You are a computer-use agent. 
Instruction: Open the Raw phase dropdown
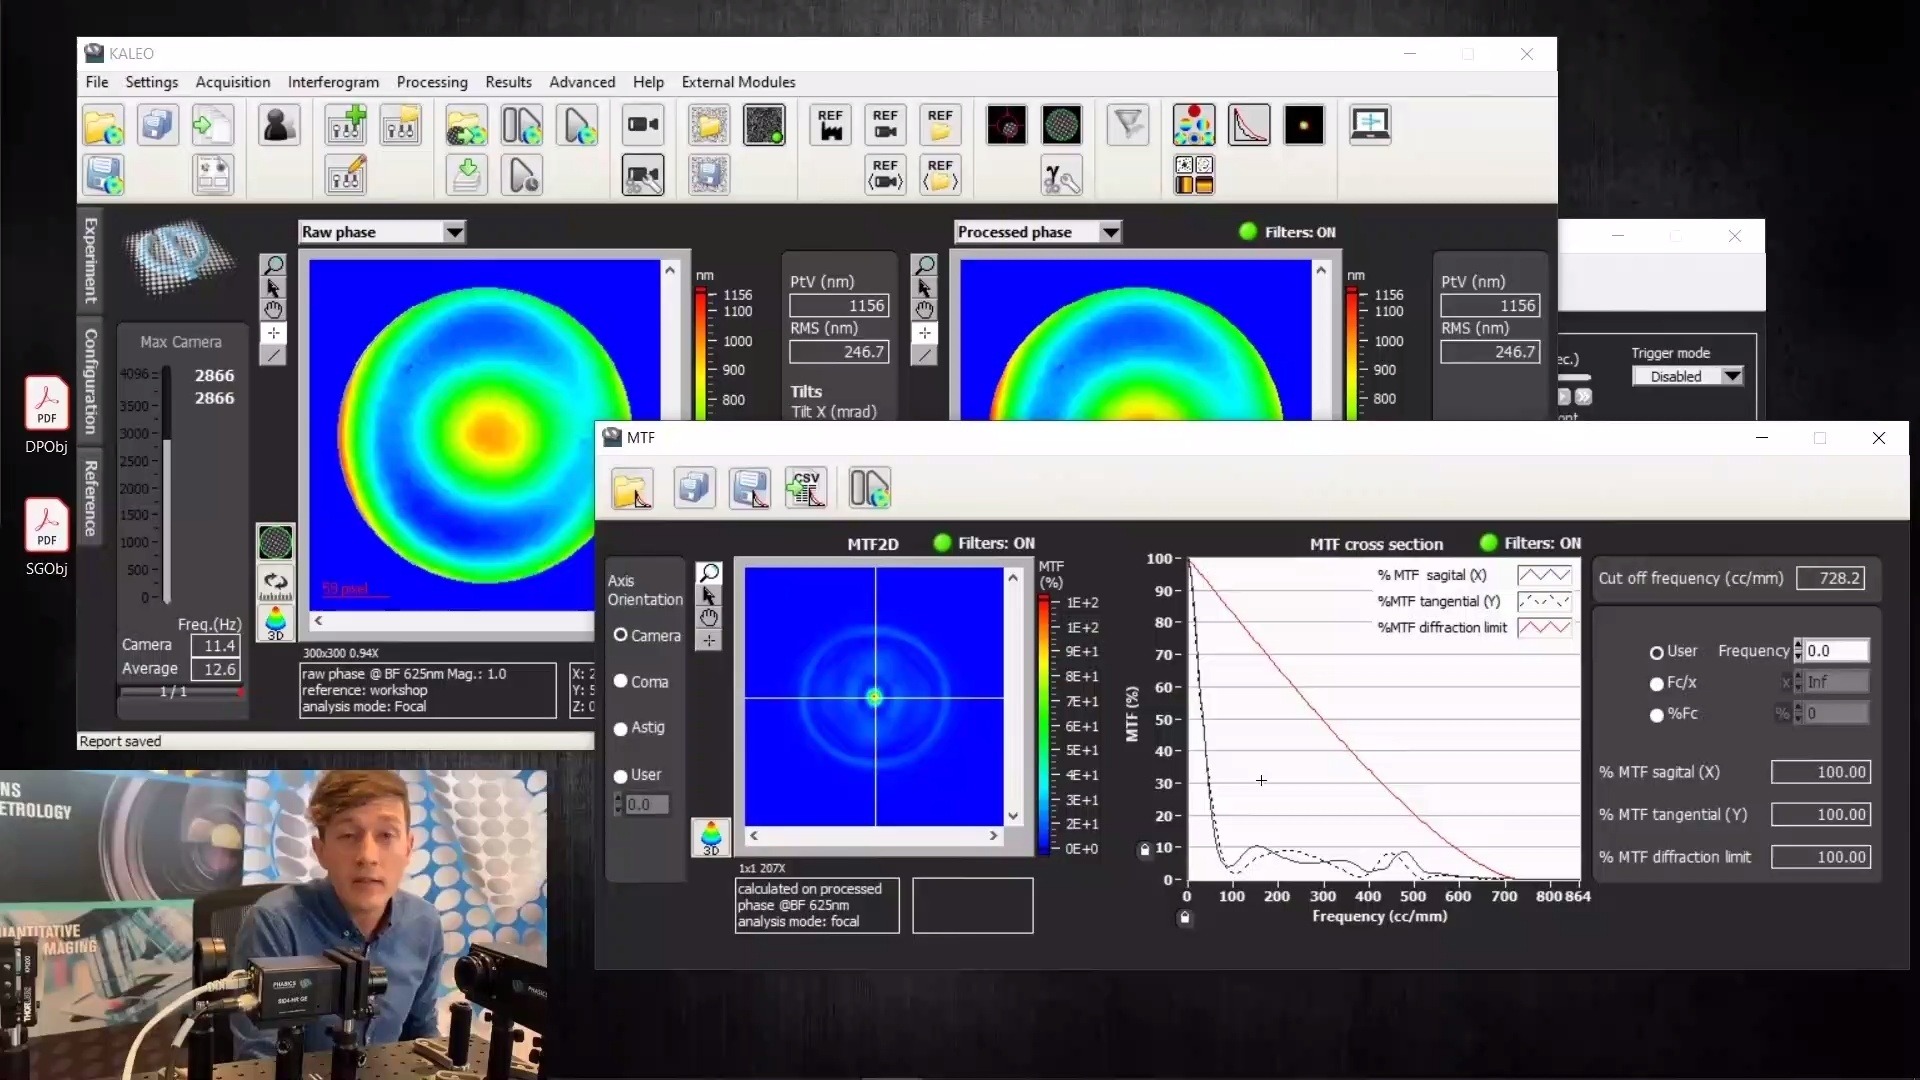[x=454, y=232]
